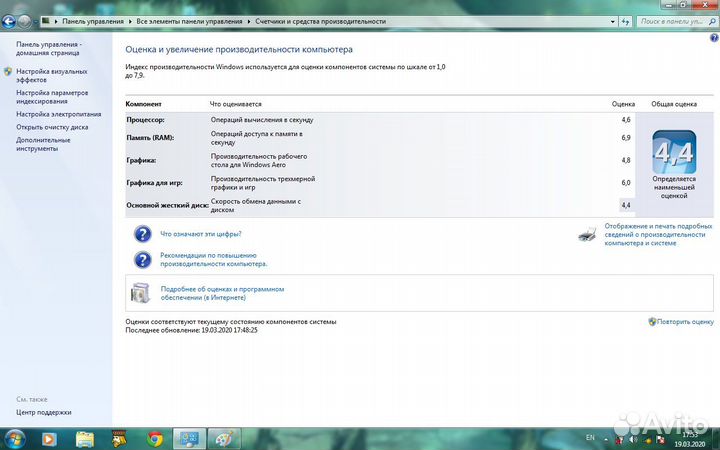Open 'Отображение и печать подробных сведений' link
The height and width of the screenshot is (450, 720).
658,235
